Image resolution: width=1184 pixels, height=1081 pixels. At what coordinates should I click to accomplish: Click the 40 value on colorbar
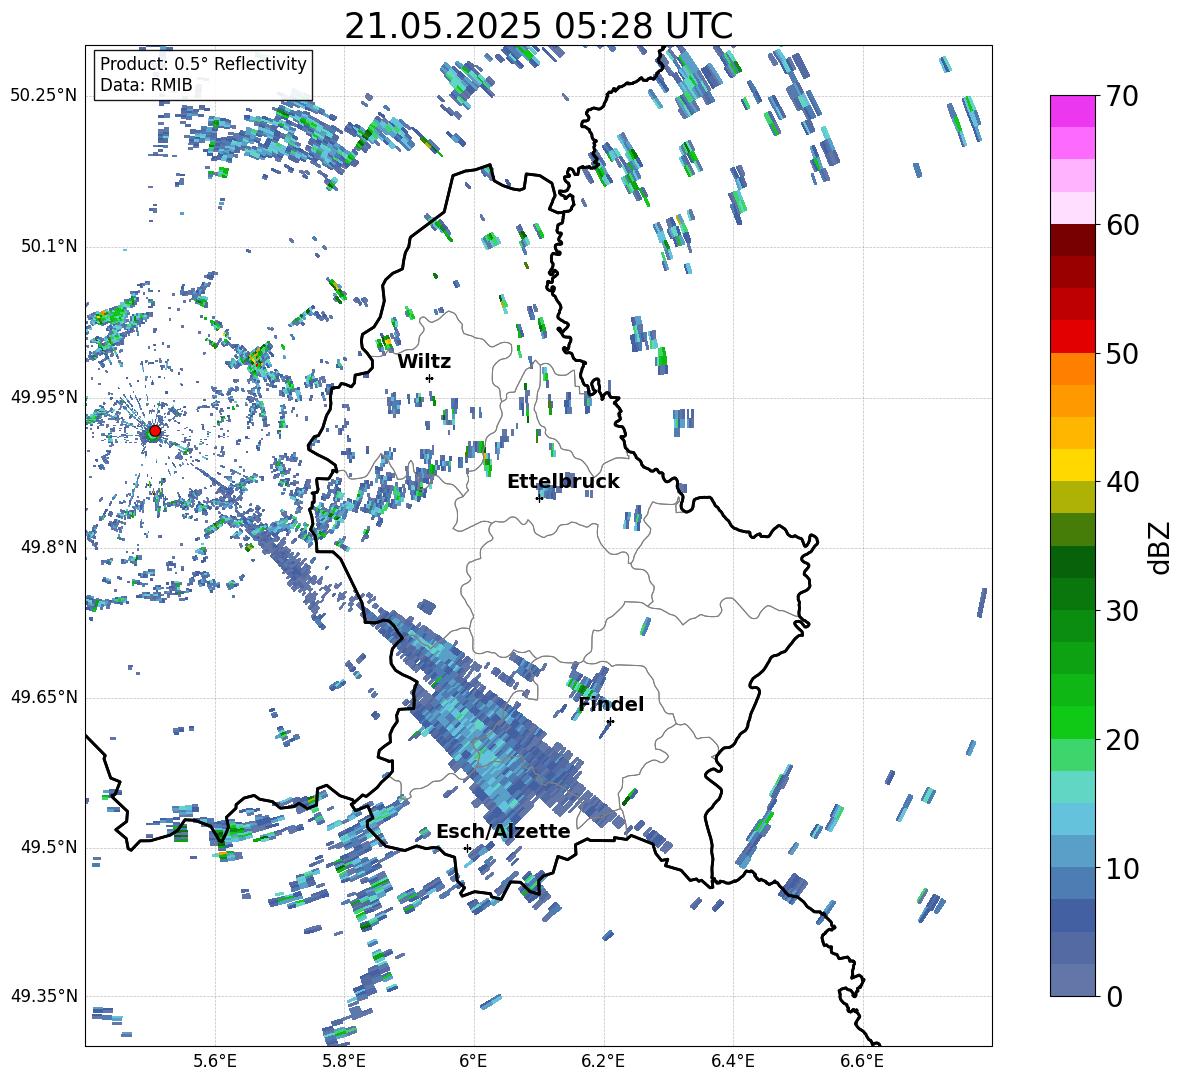[1122, 482]
